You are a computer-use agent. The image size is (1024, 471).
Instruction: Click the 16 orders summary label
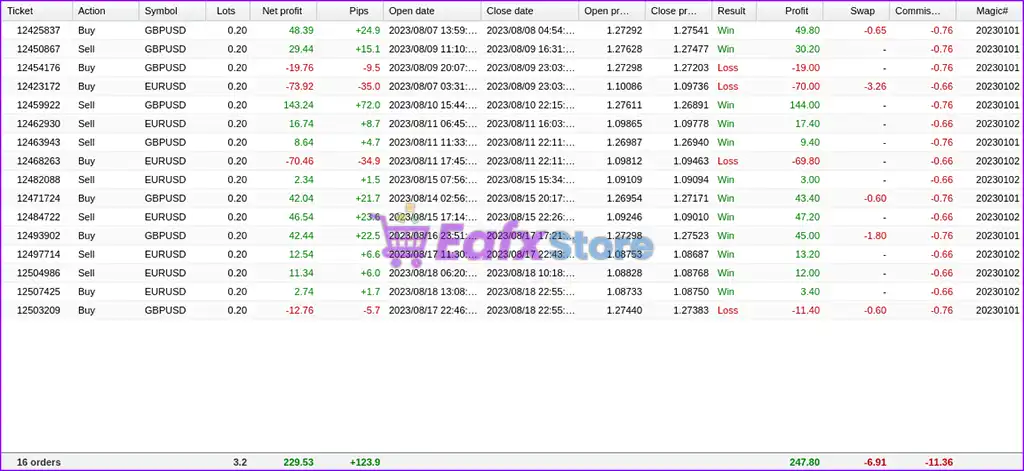[39, 462]
